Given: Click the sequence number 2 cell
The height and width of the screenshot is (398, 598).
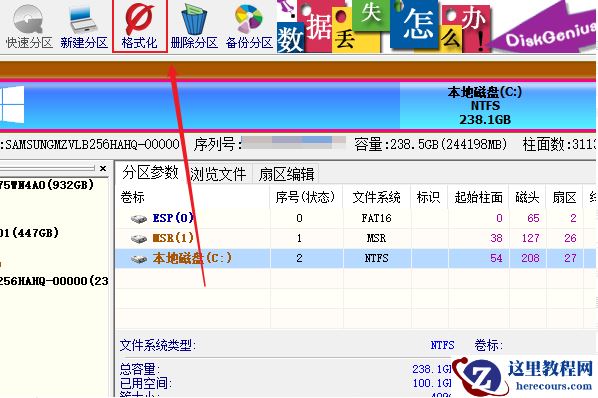Looking at the screenshot, I should coord(299,258).
